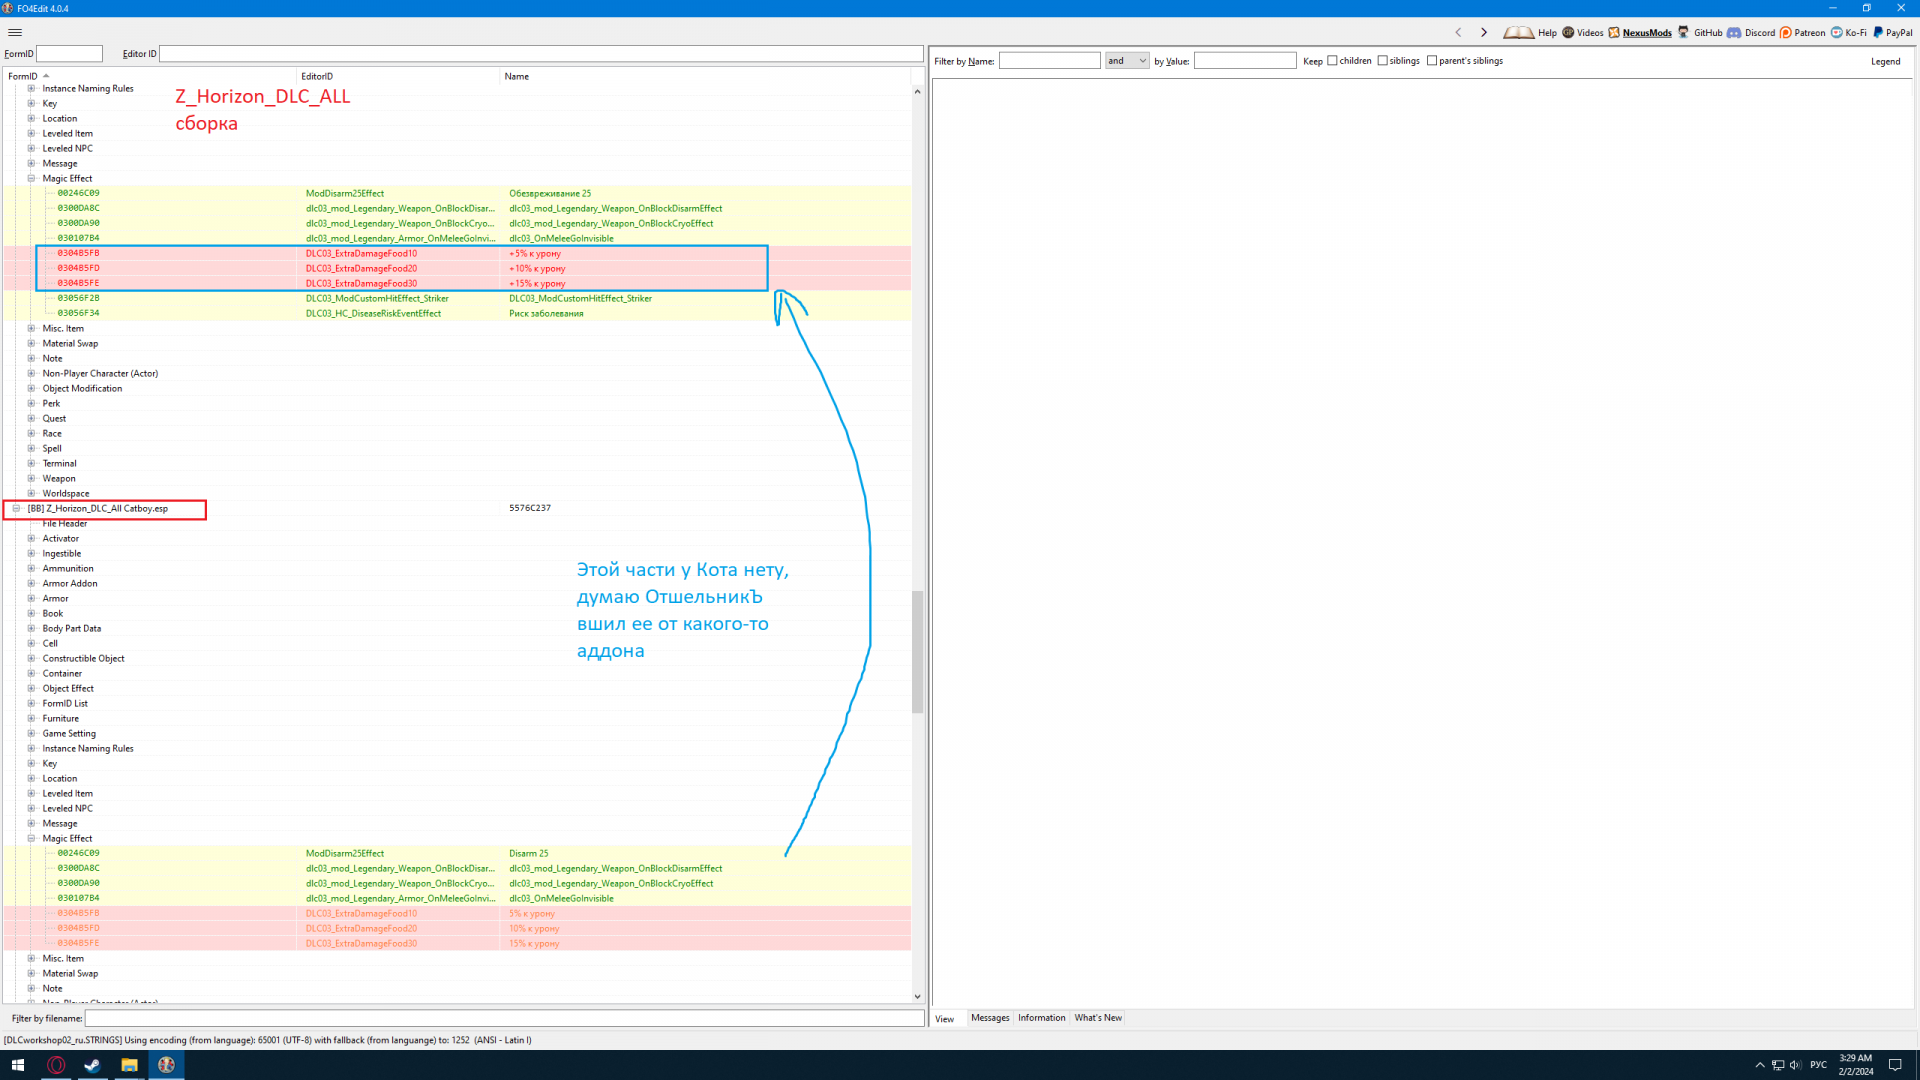Collapse Z_Horizon_DLC_All Catboy.esp node
This screenshot has width=1920, height=1080.
coord(16,508)
